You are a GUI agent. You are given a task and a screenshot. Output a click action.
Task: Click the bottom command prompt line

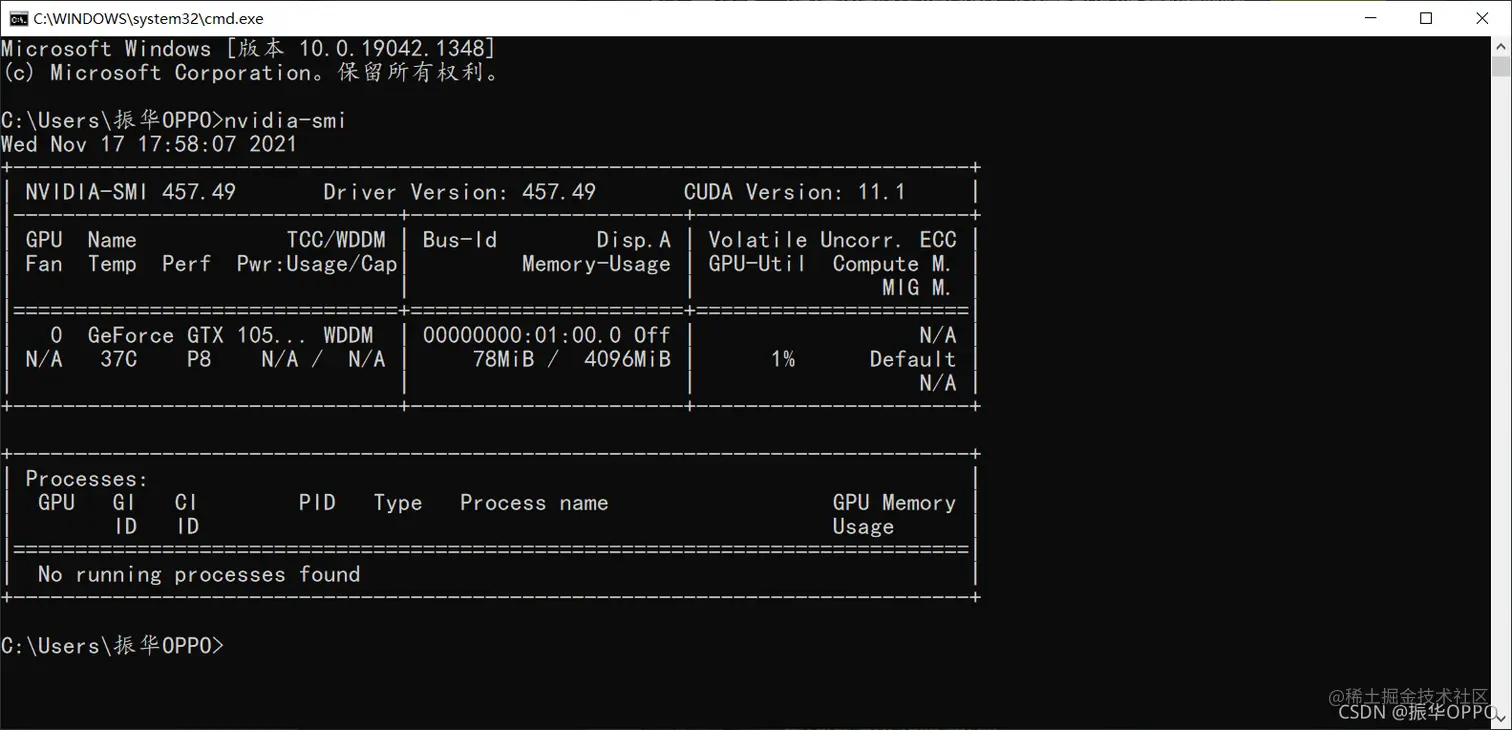[112, 646]
